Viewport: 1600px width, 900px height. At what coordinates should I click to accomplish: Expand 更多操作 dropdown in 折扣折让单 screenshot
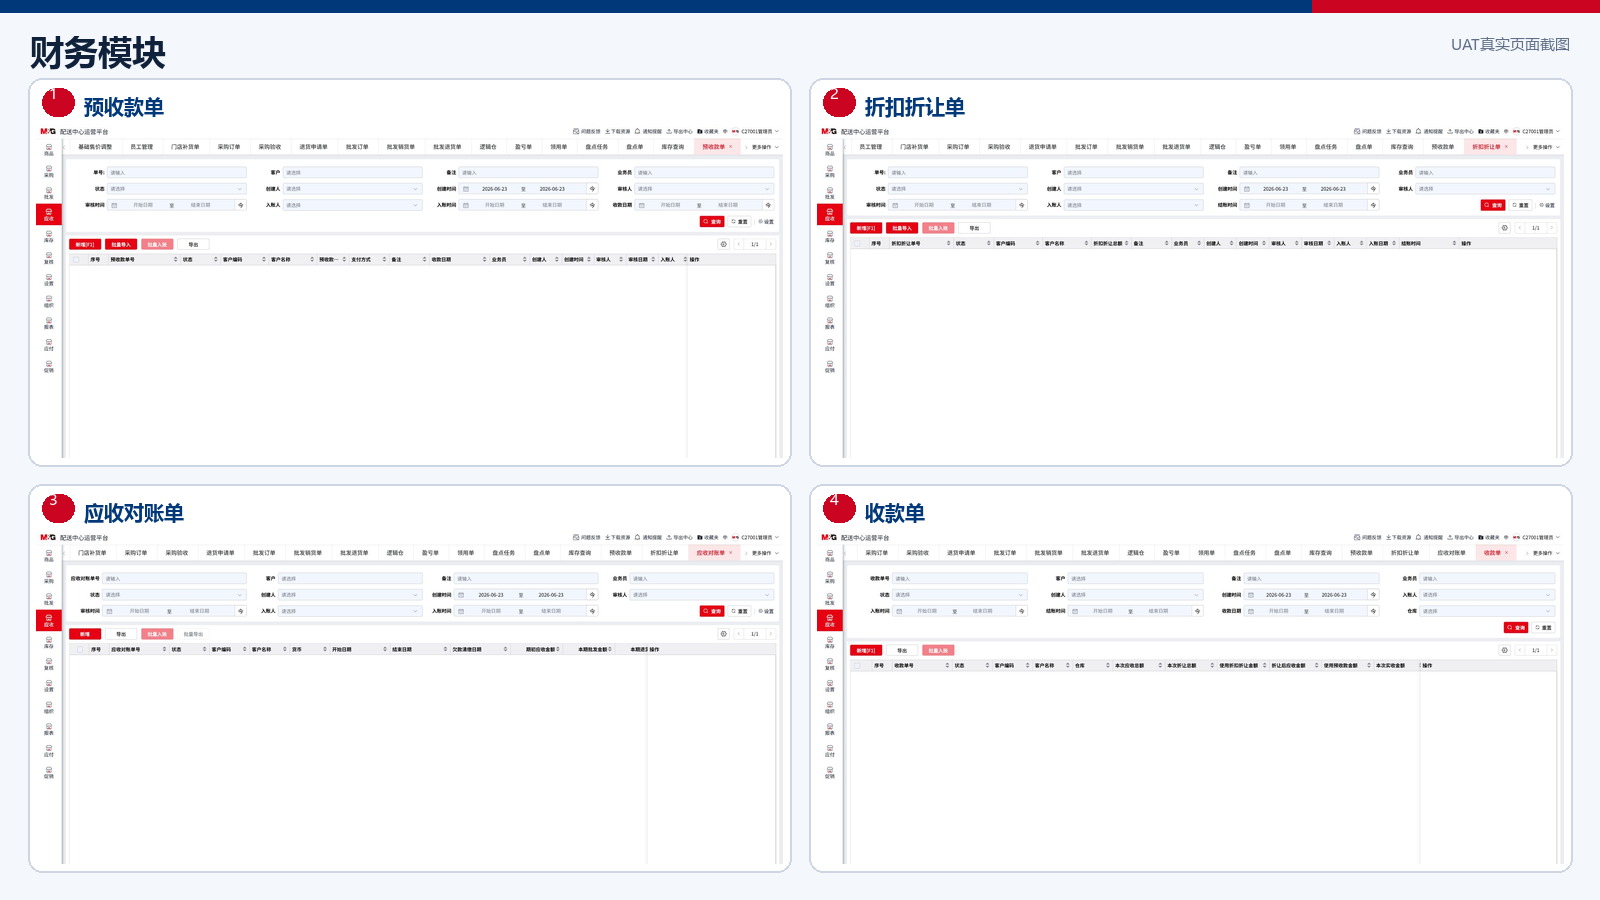click(1546, 147)
